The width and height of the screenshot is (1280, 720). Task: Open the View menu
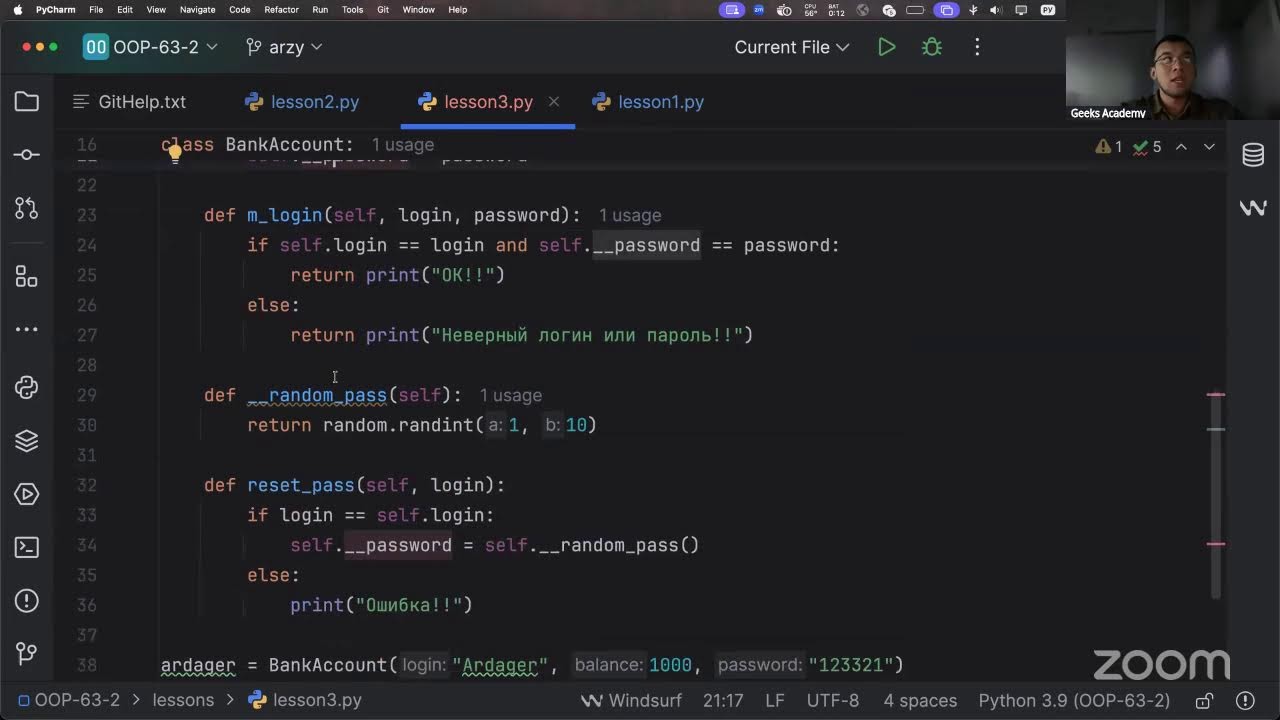(x=156, y=10)
